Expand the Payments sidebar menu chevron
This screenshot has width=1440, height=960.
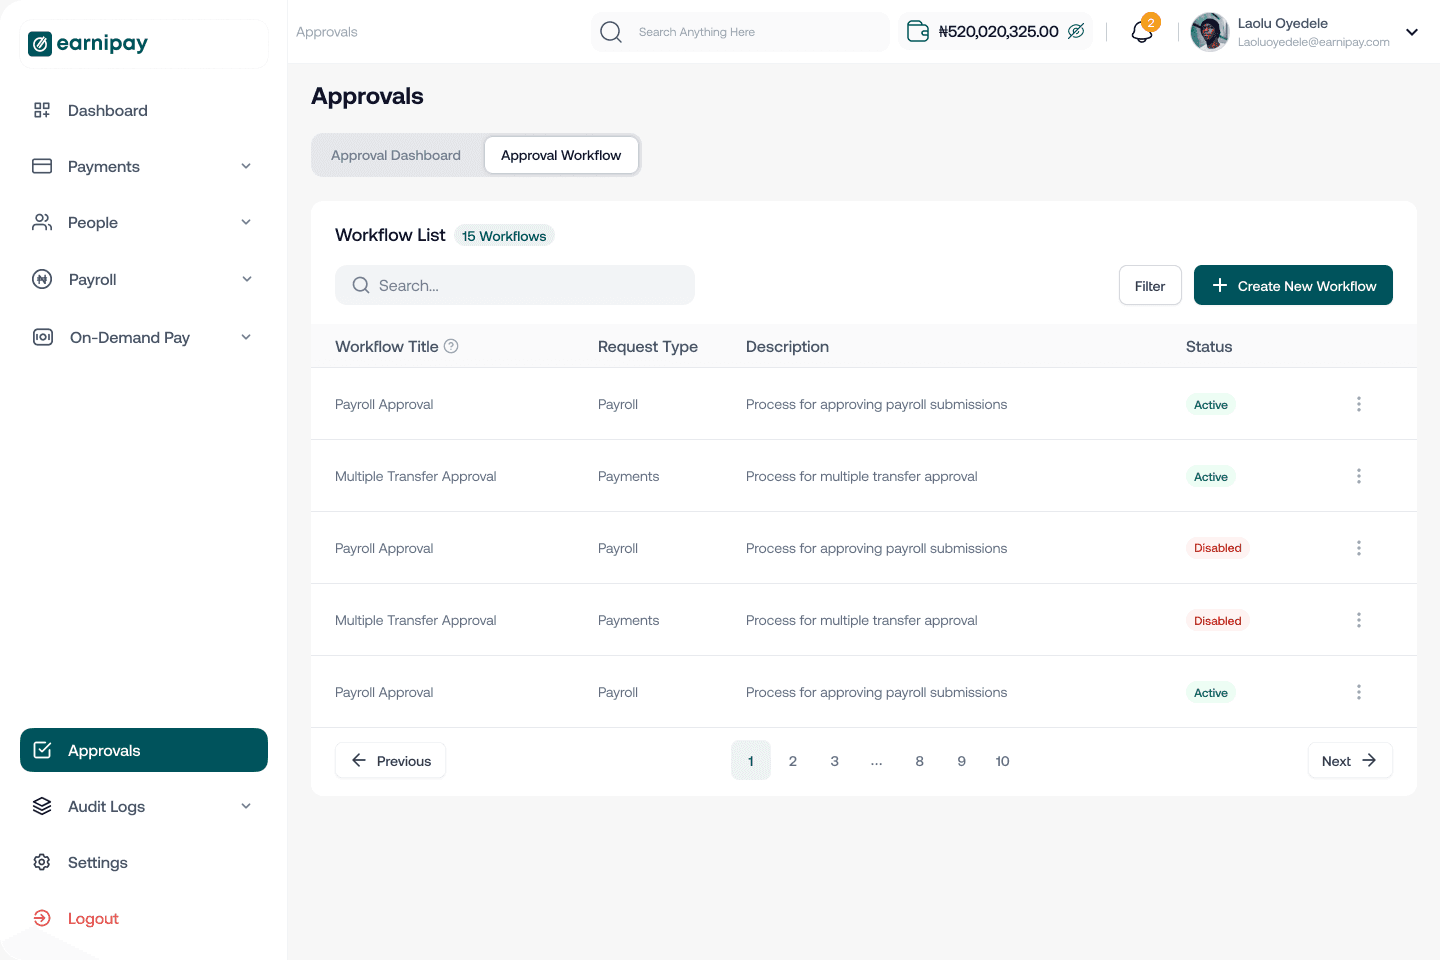246,166
